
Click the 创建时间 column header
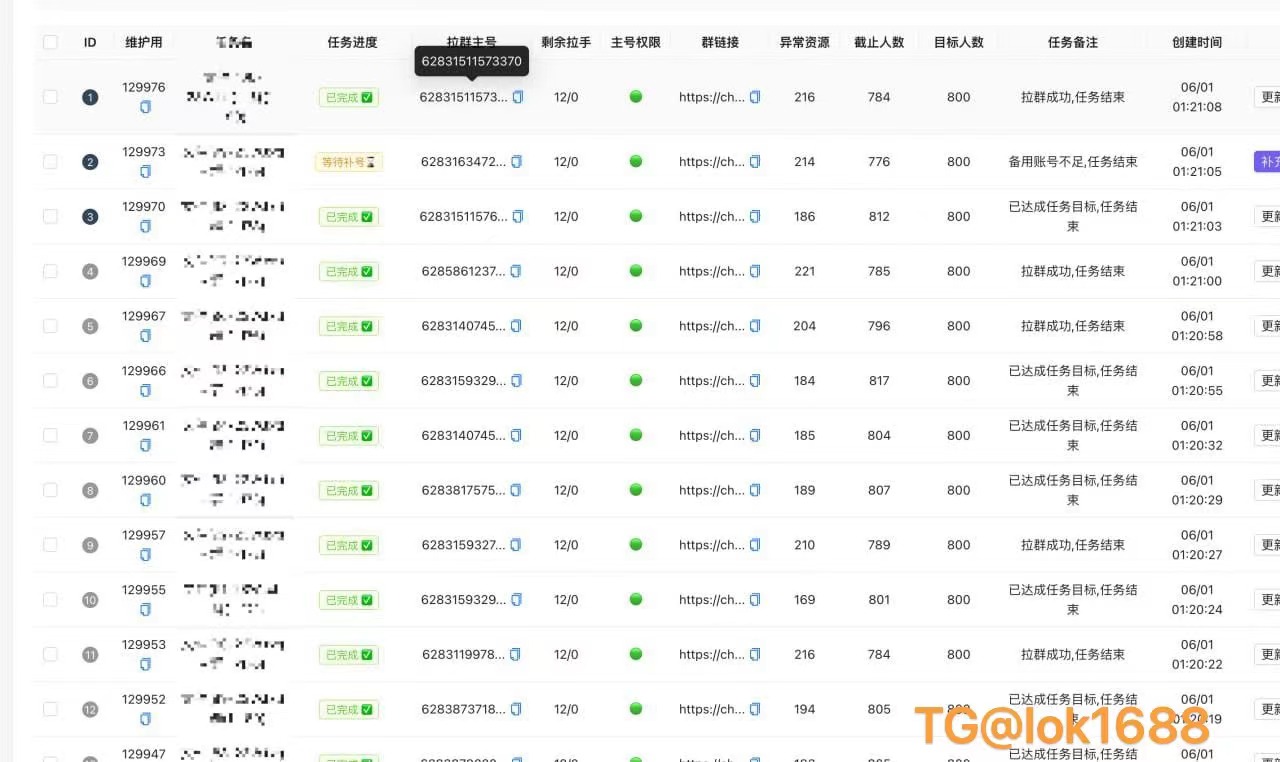click(x=1196, y=42)
